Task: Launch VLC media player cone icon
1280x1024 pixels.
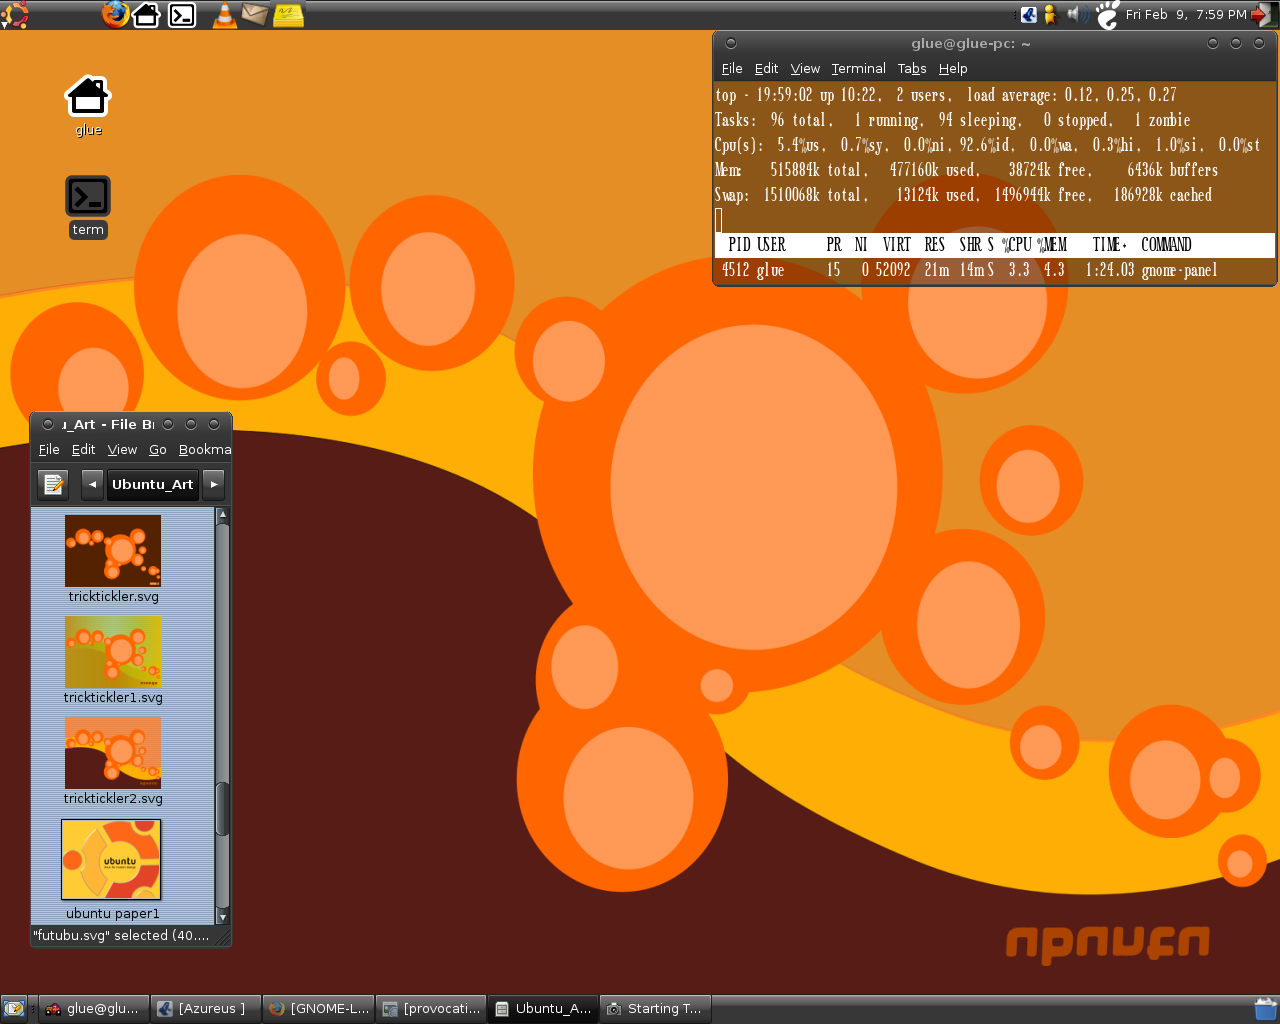Action: click(x=225, y=15)
